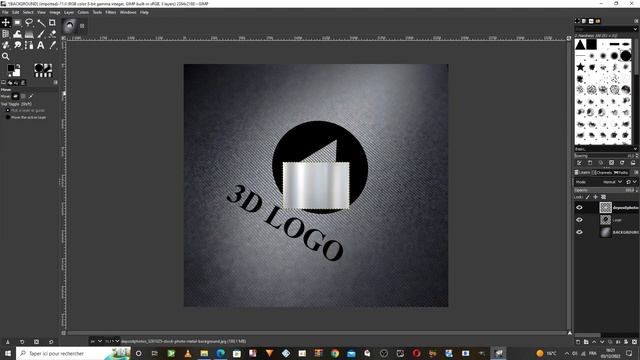
Task: Open the active pattern indicator
Action: tap(48, 67)
